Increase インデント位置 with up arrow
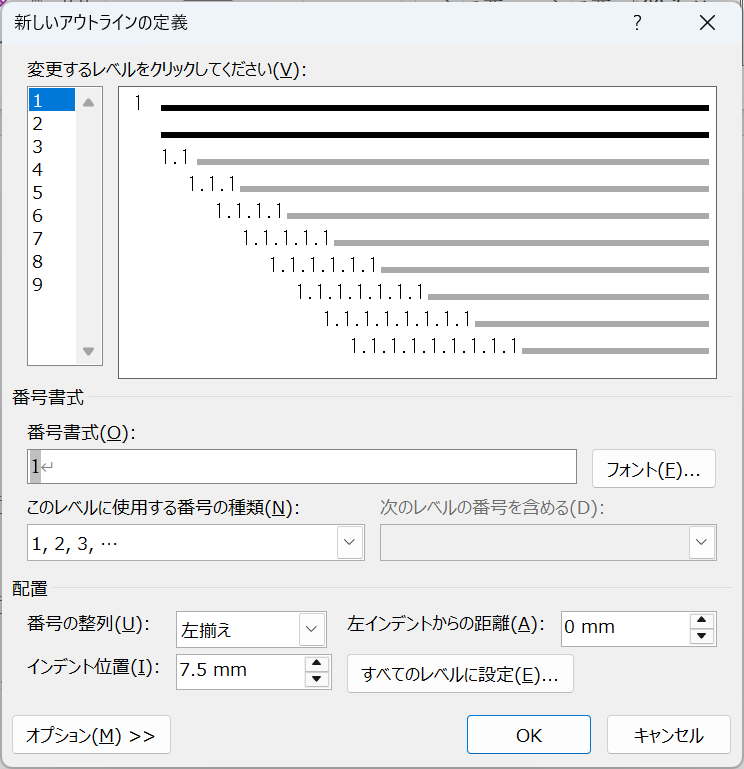Screen dimensions: 744x769 coord(317,663)
